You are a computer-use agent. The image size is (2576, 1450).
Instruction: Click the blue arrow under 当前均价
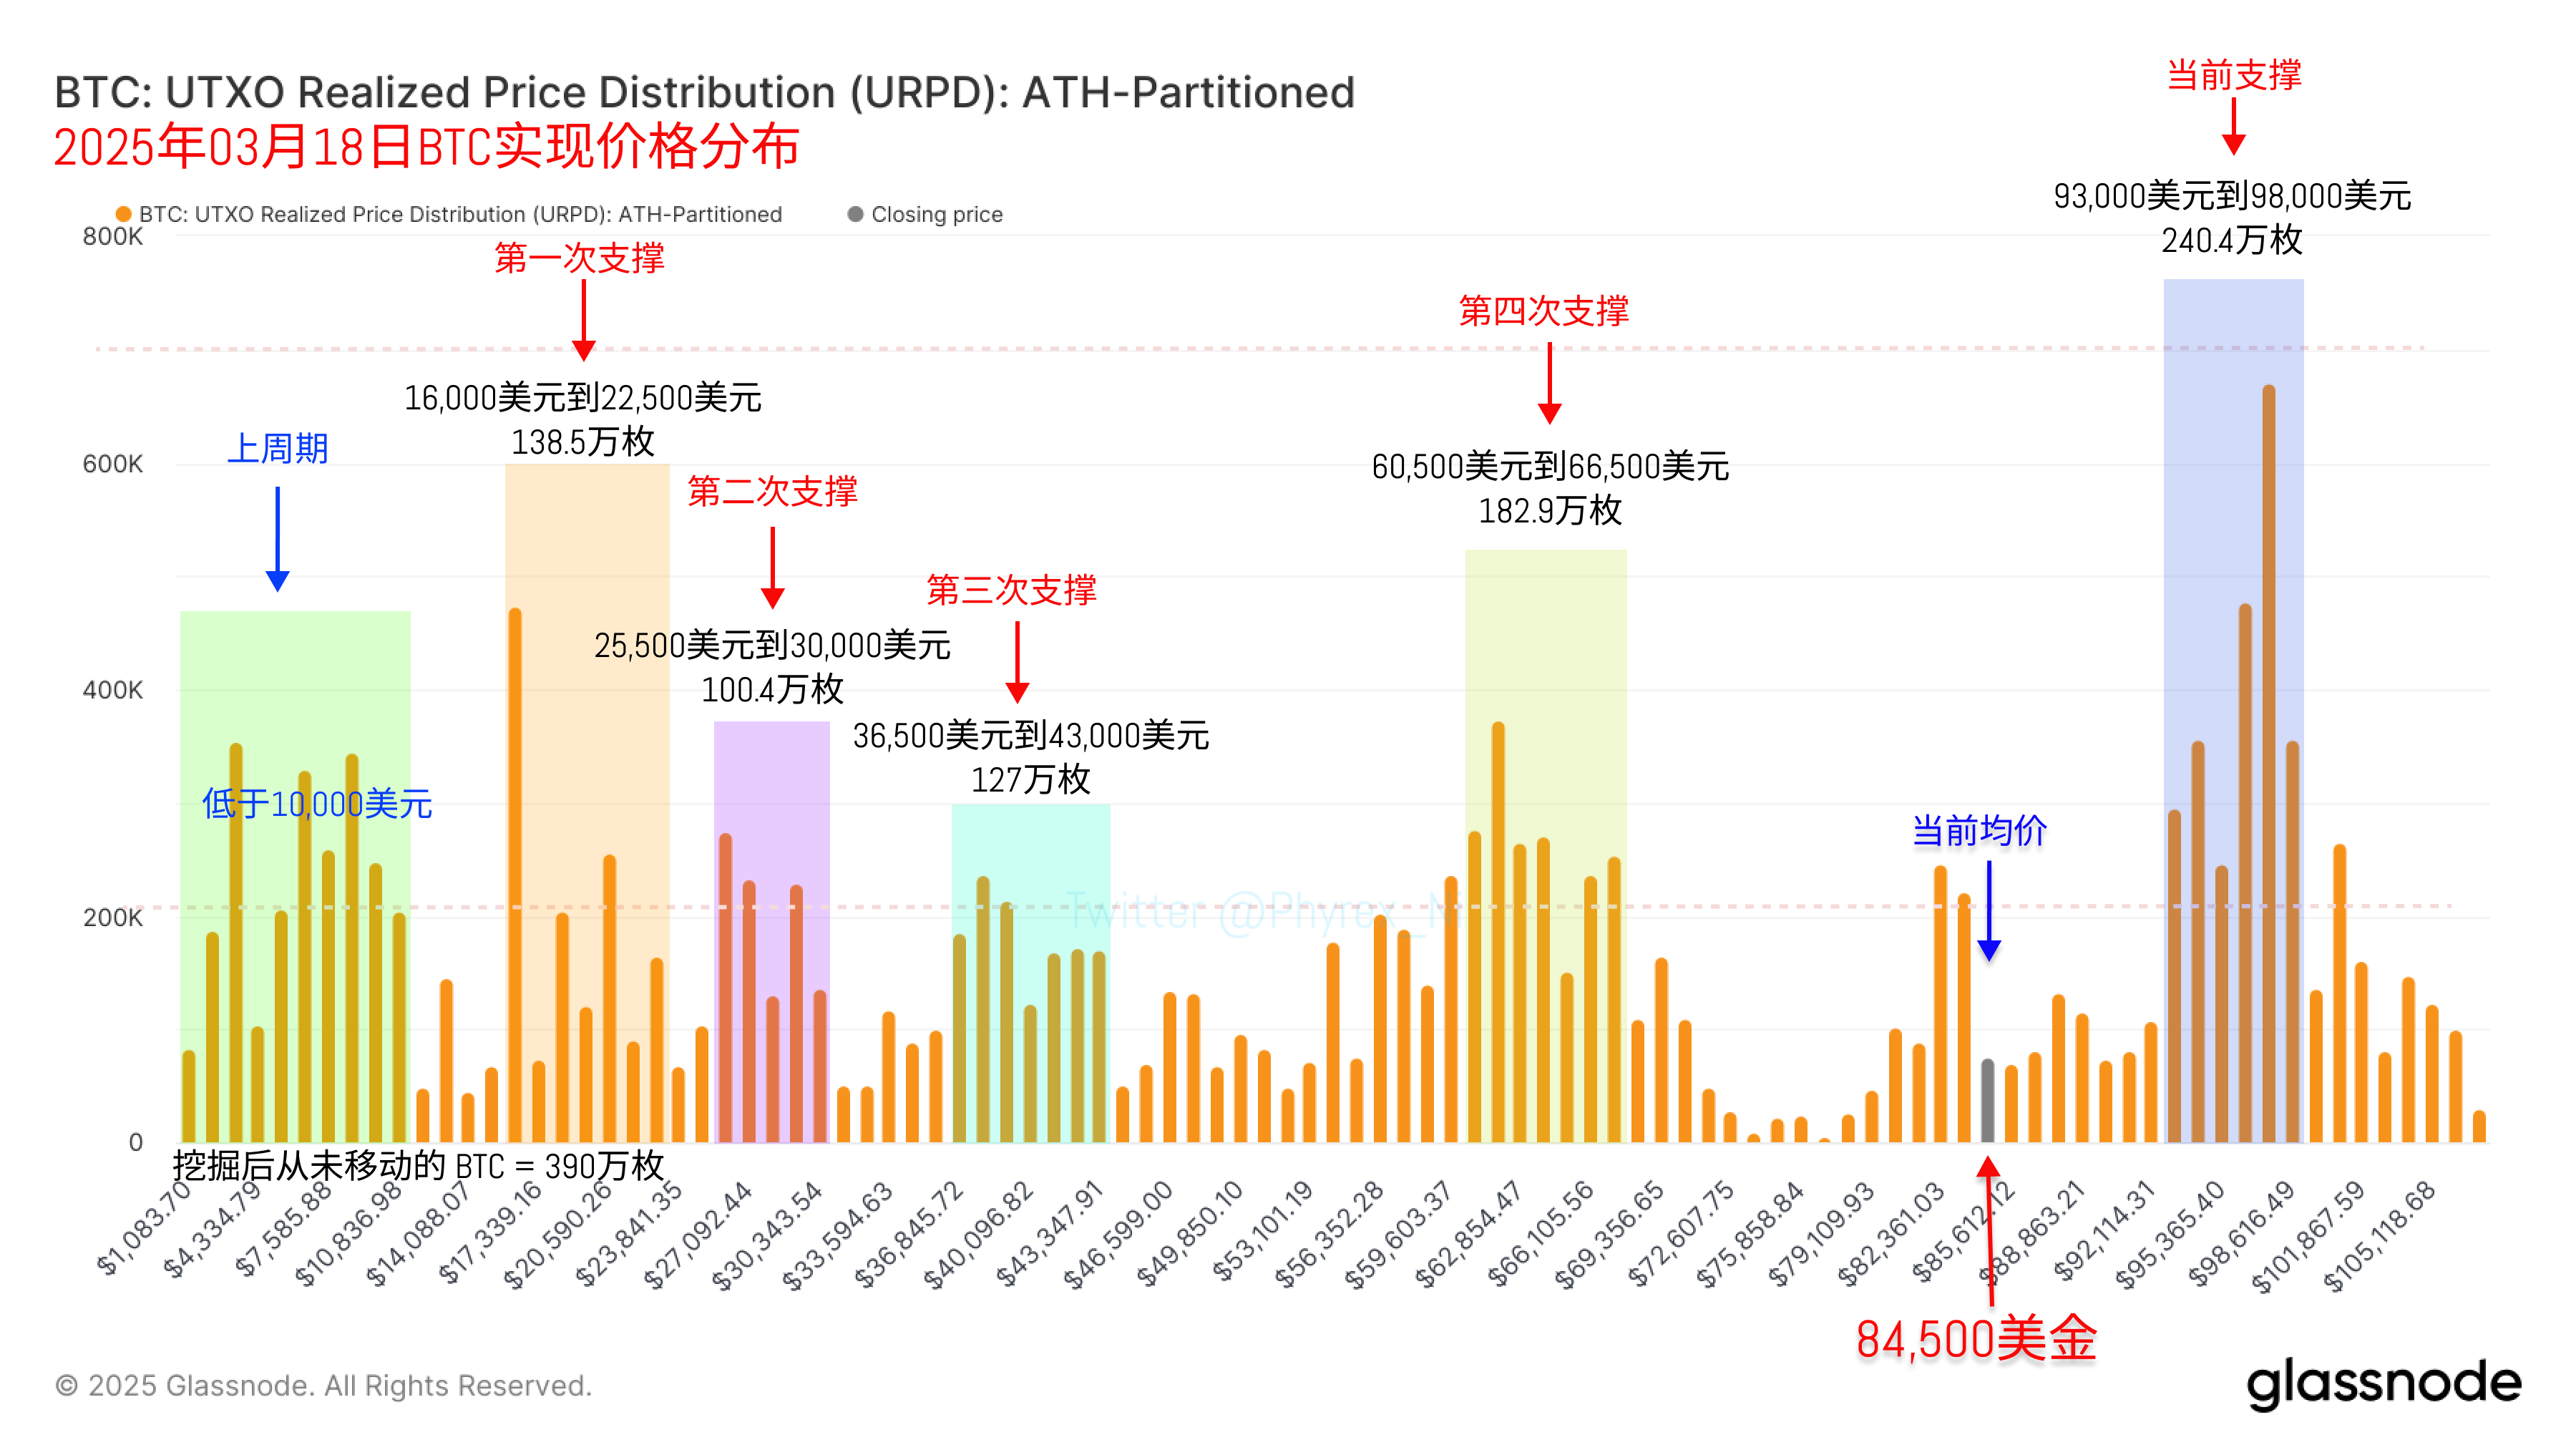(1989, 911)
